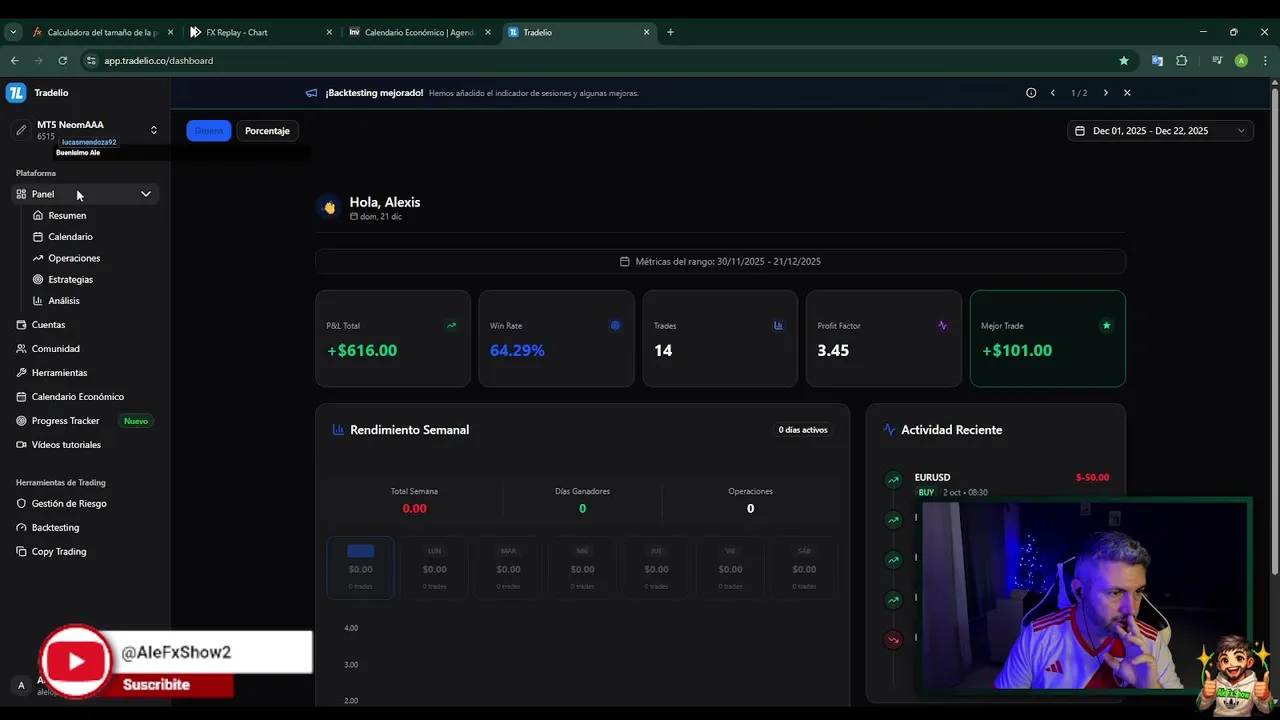
Task: Go to Resumen in sidebar
Action: (x=67, y=216)
